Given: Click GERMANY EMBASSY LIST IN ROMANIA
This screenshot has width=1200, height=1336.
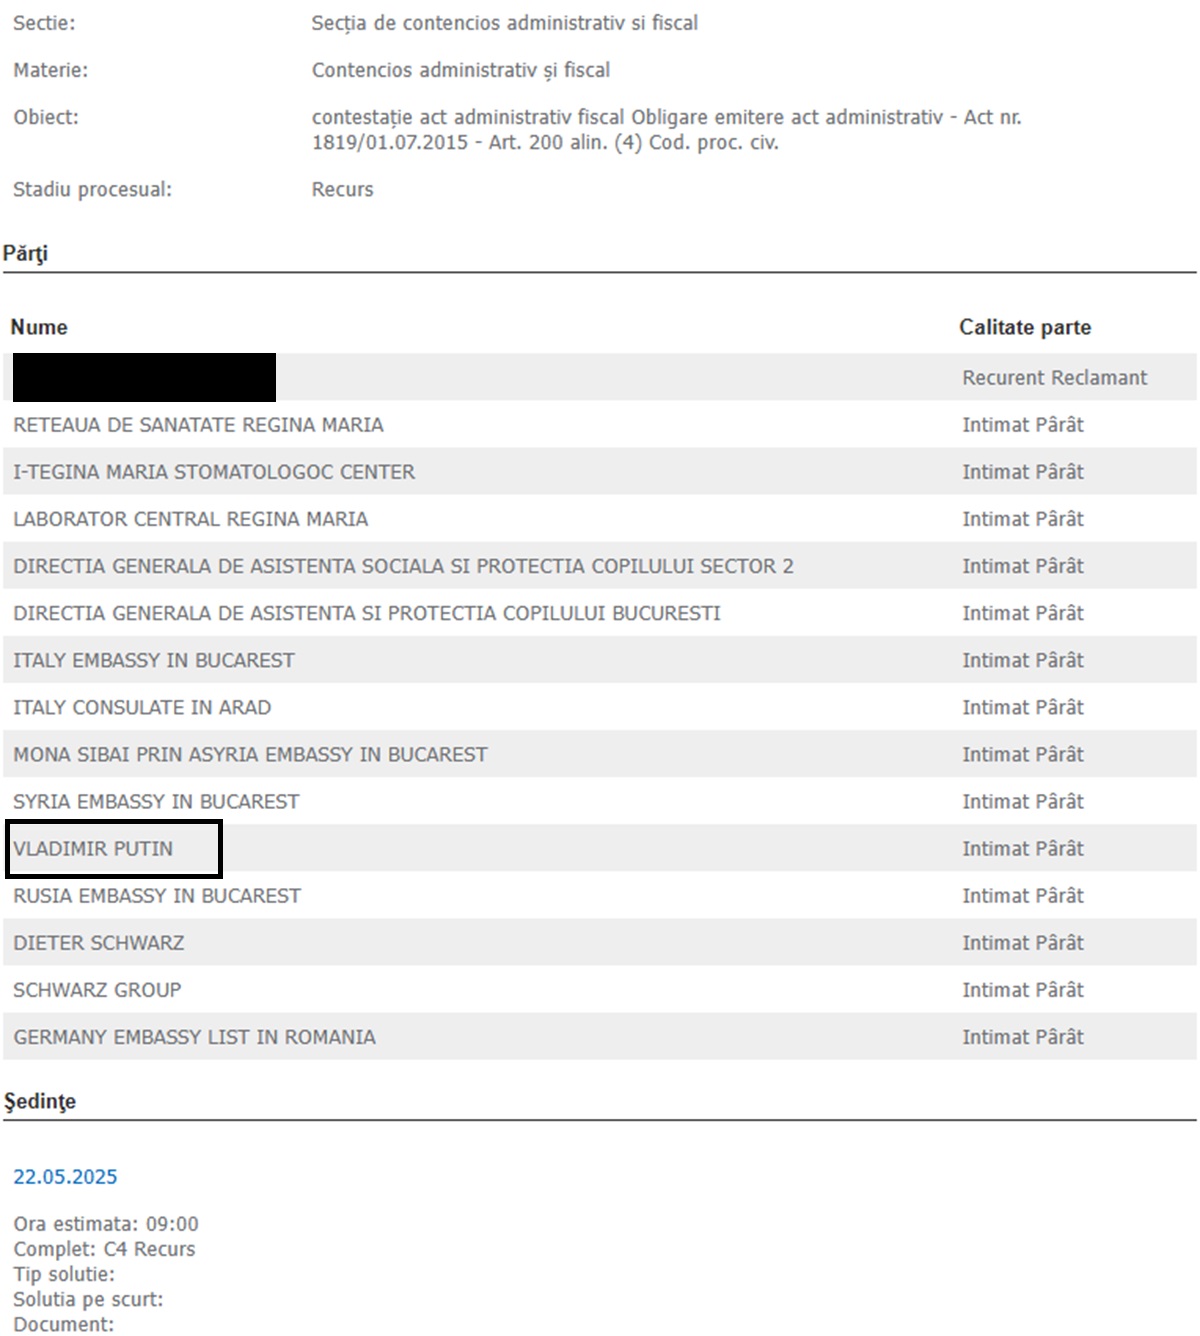Looking at the screenshot, I should pyautogui.click(x=195, y=1036).
